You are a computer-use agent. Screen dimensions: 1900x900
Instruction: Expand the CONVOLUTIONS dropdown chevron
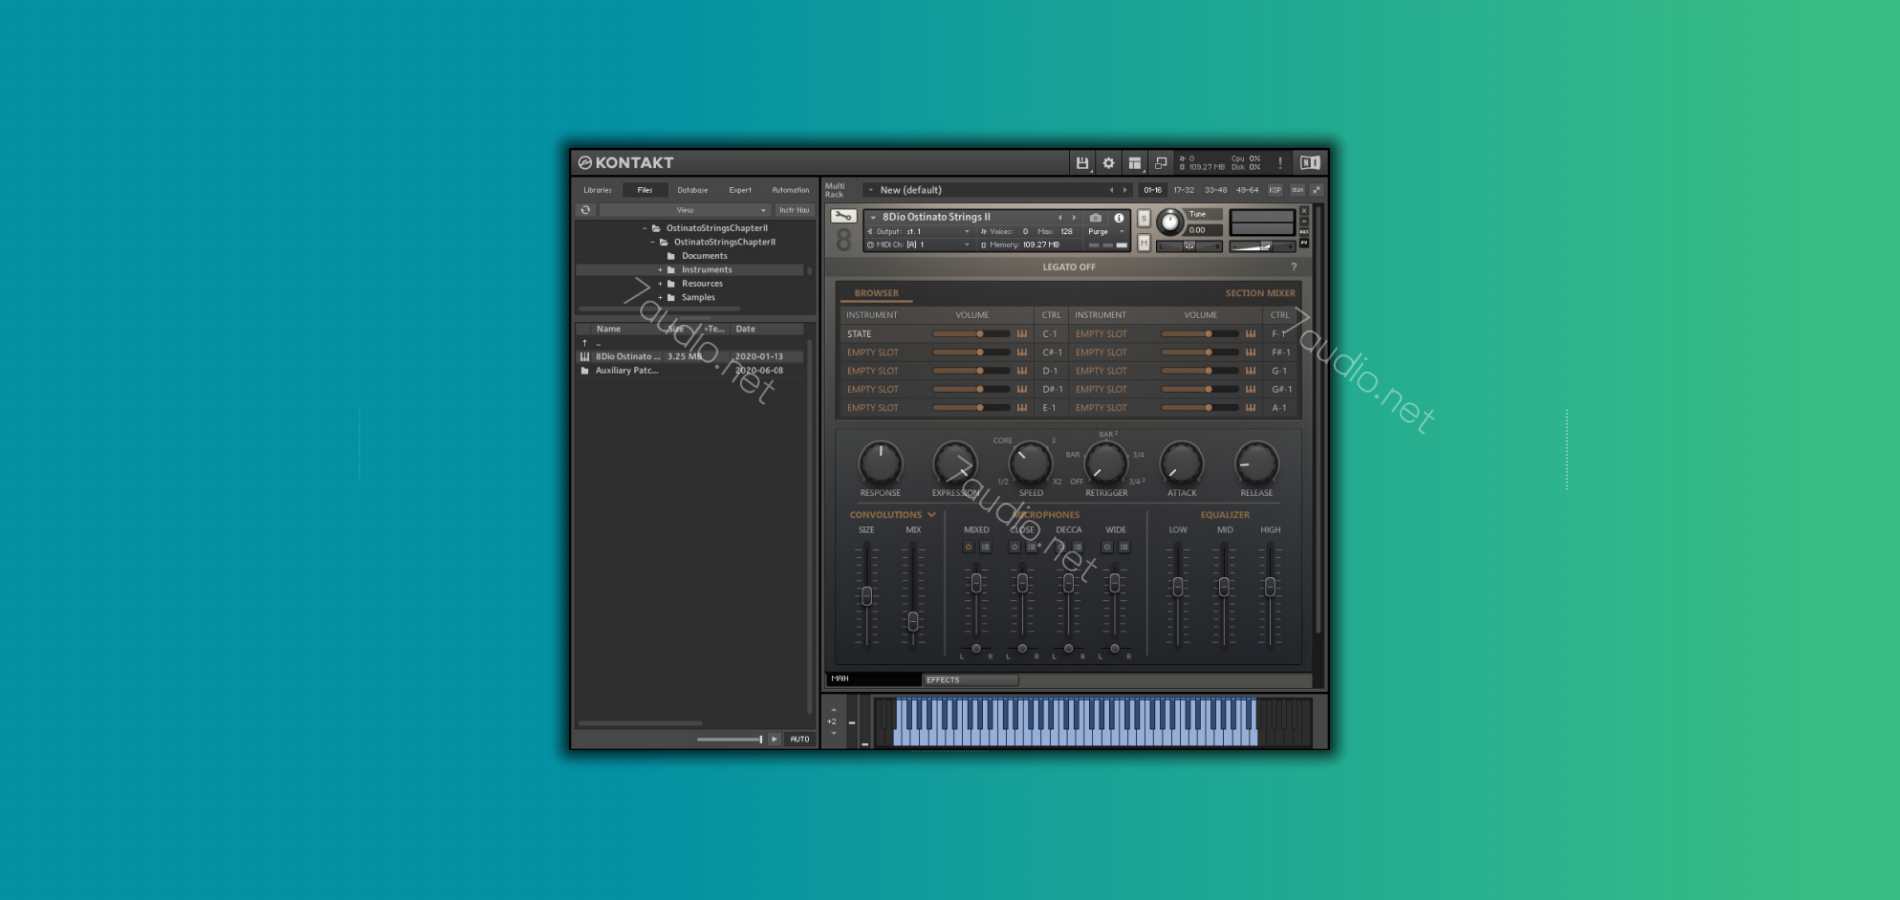coord(931,515)
